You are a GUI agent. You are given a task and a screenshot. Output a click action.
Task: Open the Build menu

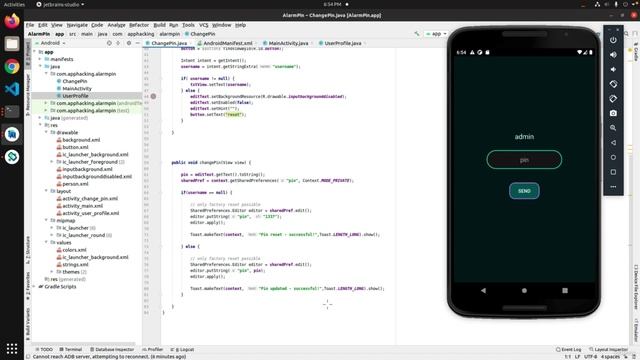(x=159, y=25)
